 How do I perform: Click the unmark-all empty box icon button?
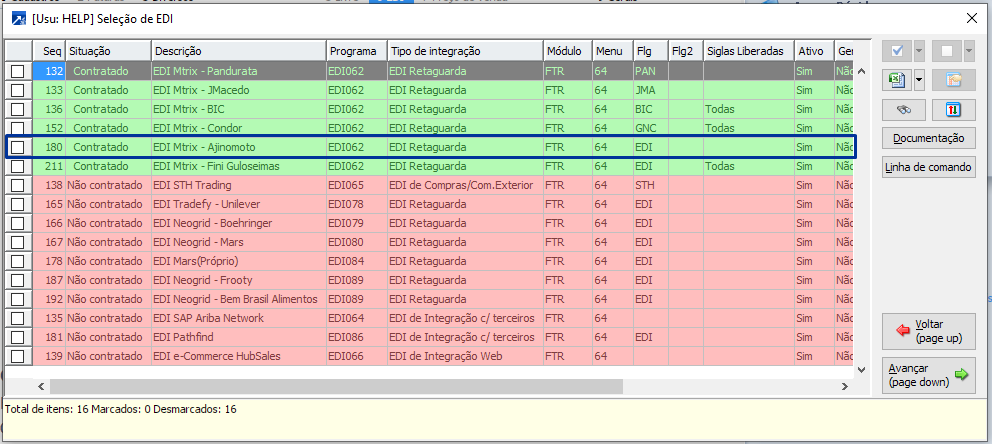pyautogui.click(x=947, y=51)
